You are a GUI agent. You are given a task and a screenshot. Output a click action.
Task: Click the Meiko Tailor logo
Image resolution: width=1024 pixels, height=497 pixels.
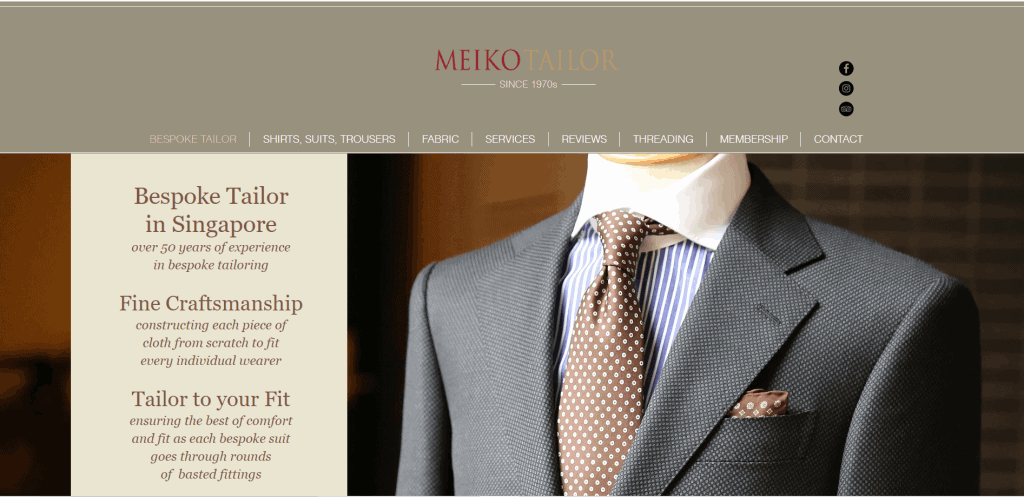click(x=526, y=61)
